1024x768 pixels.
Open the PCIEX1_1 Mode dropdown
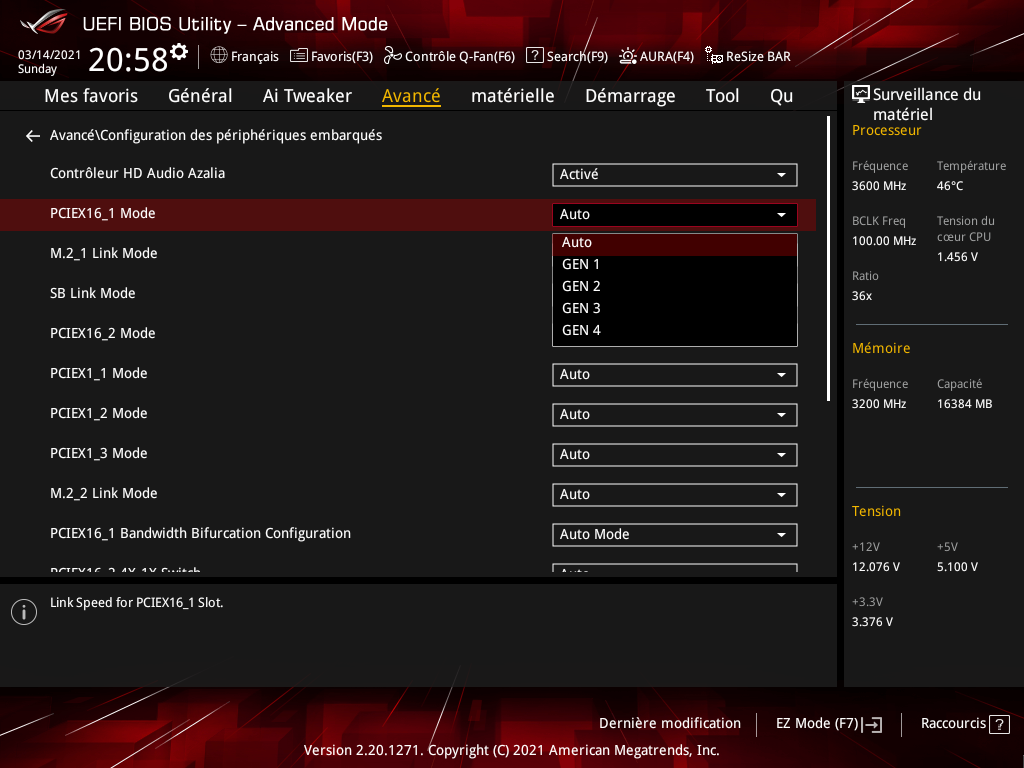click(x=675, y=374)
